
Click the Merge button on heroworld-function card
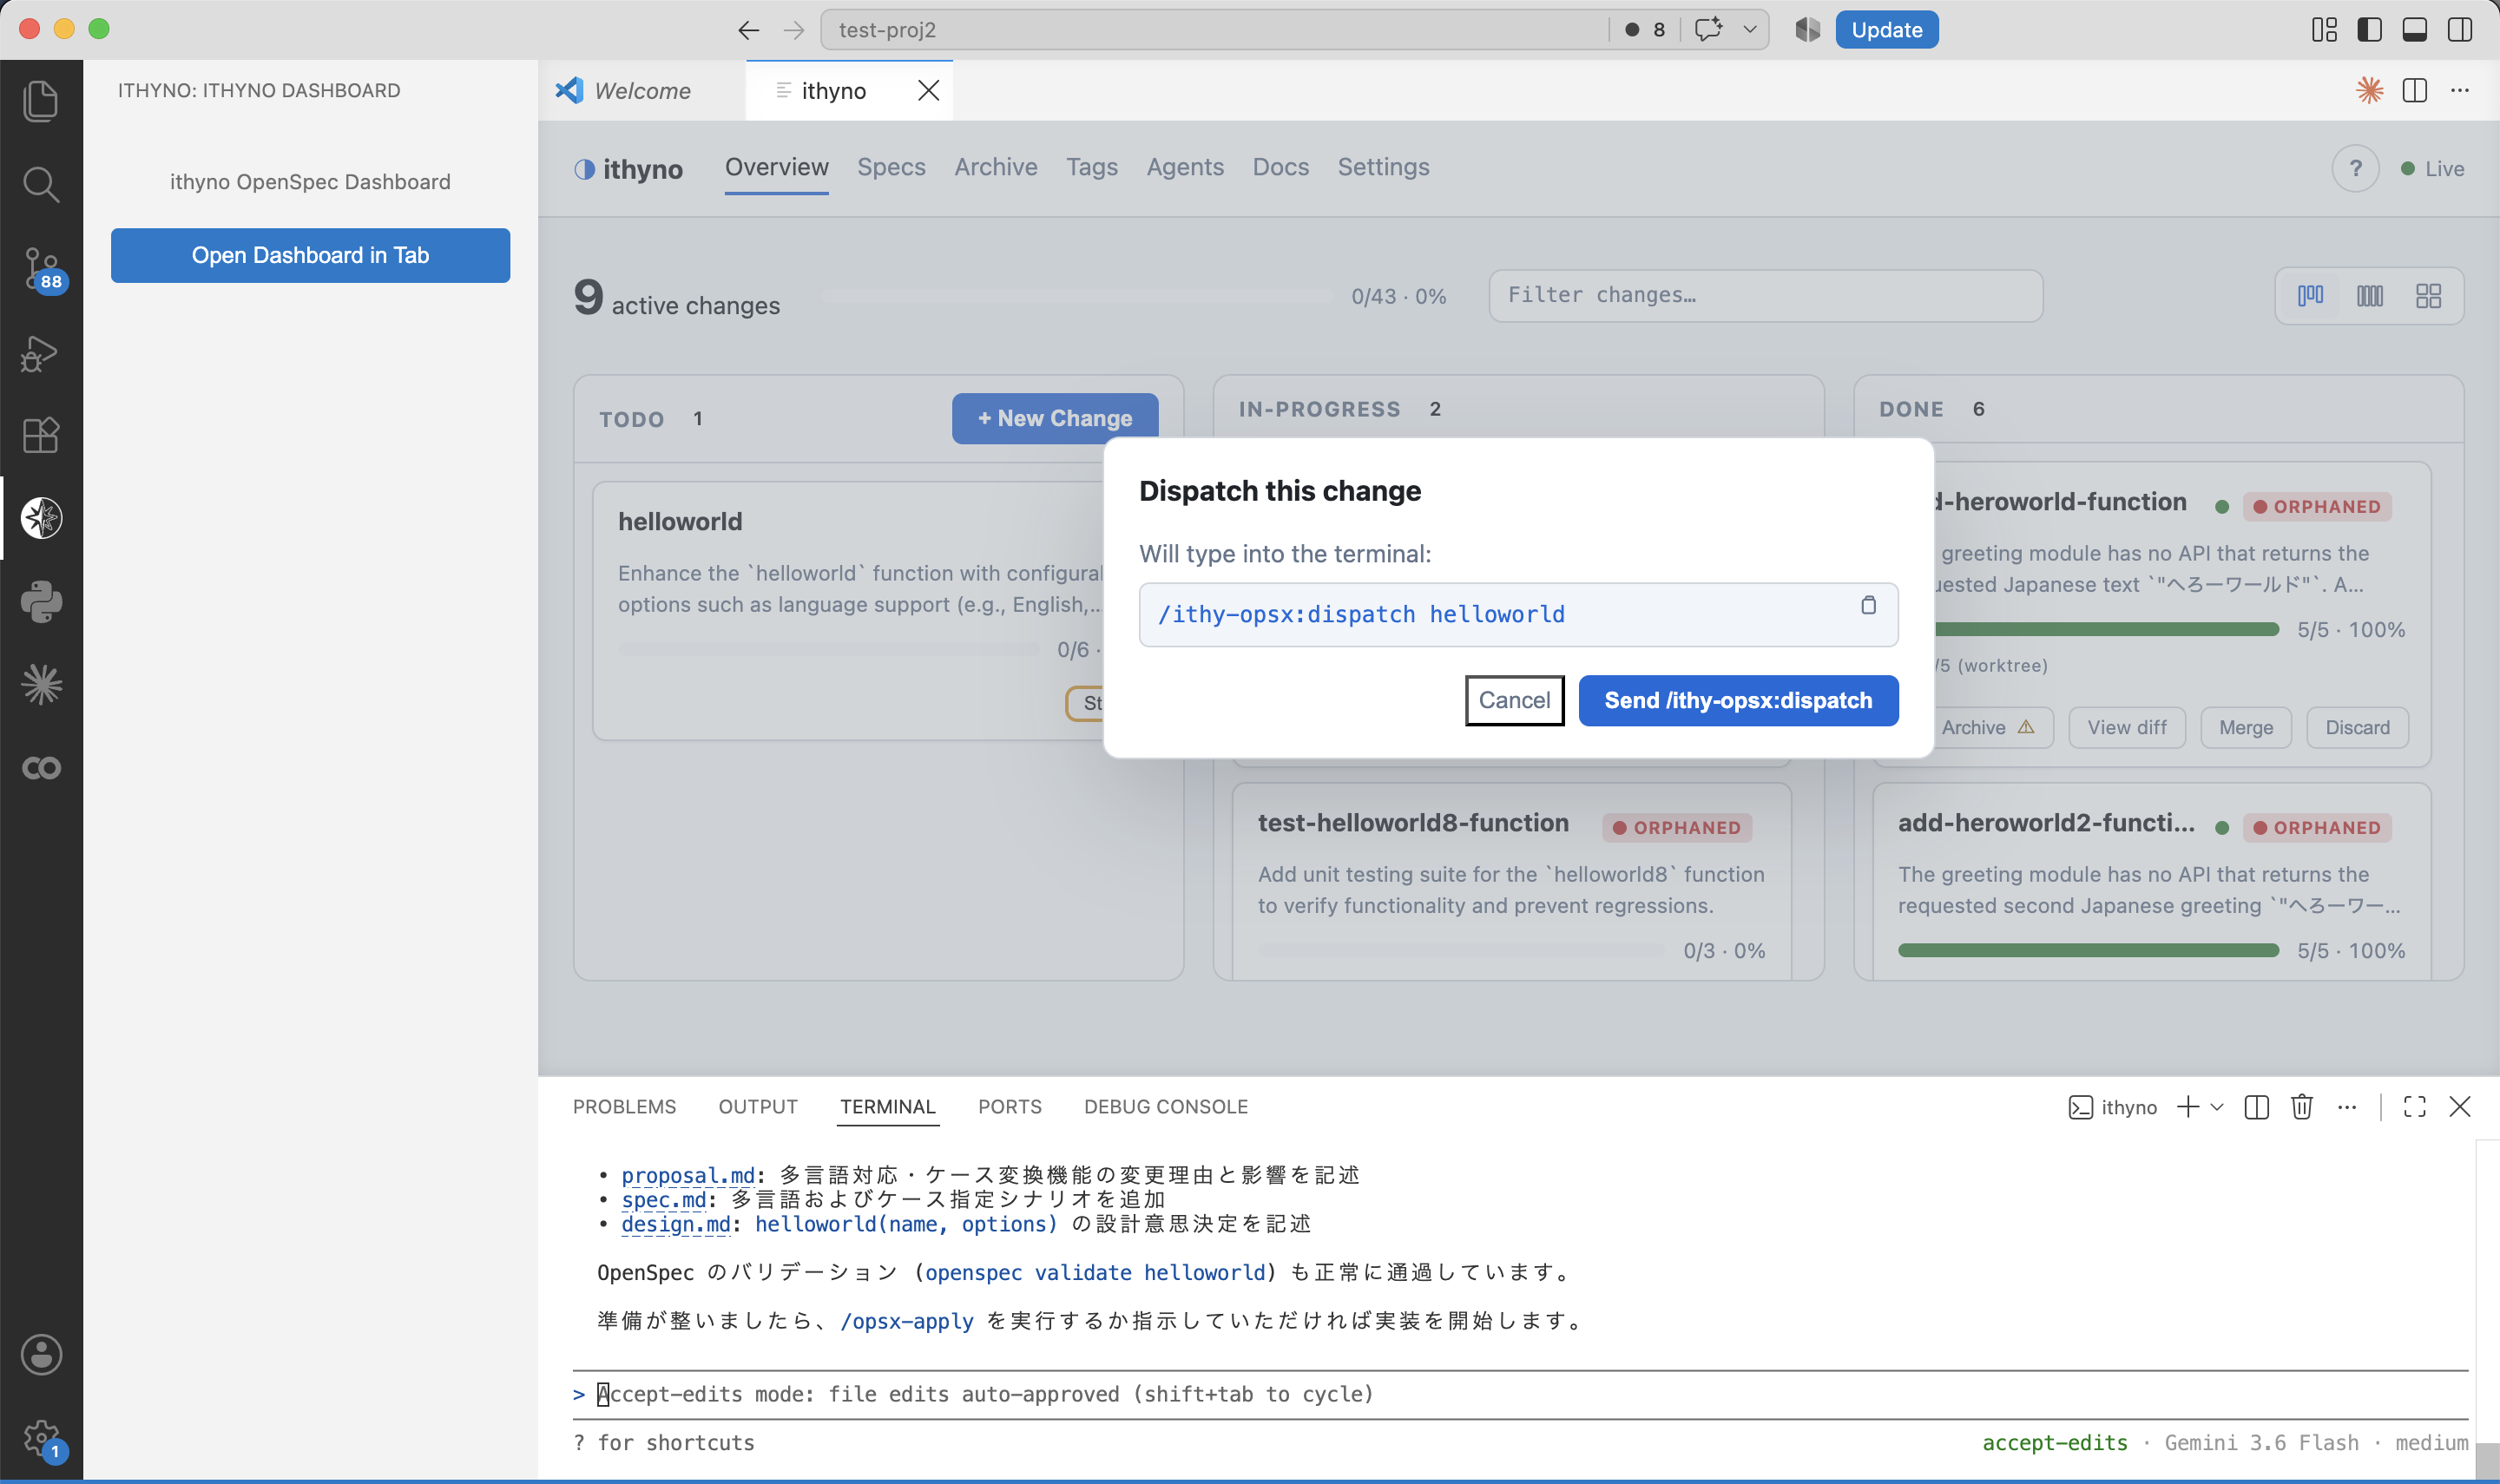[2246, 728]
